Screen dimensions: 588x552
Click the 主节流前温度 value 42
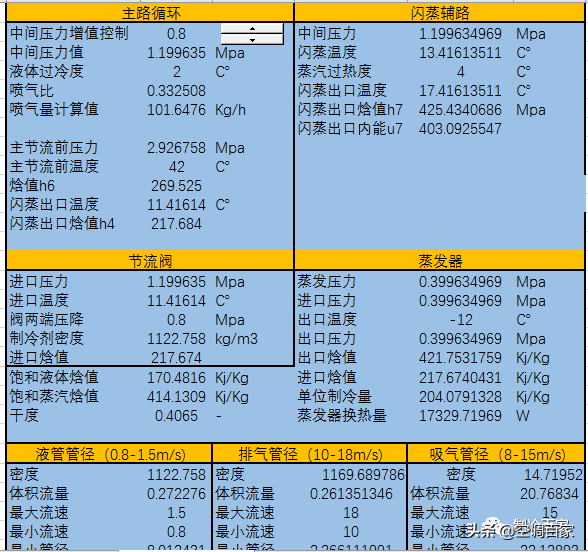pyautogui.click(x=176, y=166)
